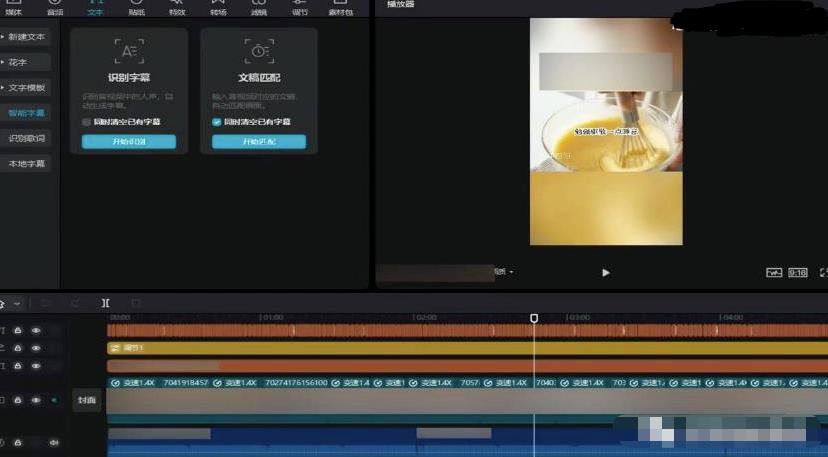Select 识别歌词 in the text sidebar
This screenshot has height=457, width=828.
[x=27, y=138]
